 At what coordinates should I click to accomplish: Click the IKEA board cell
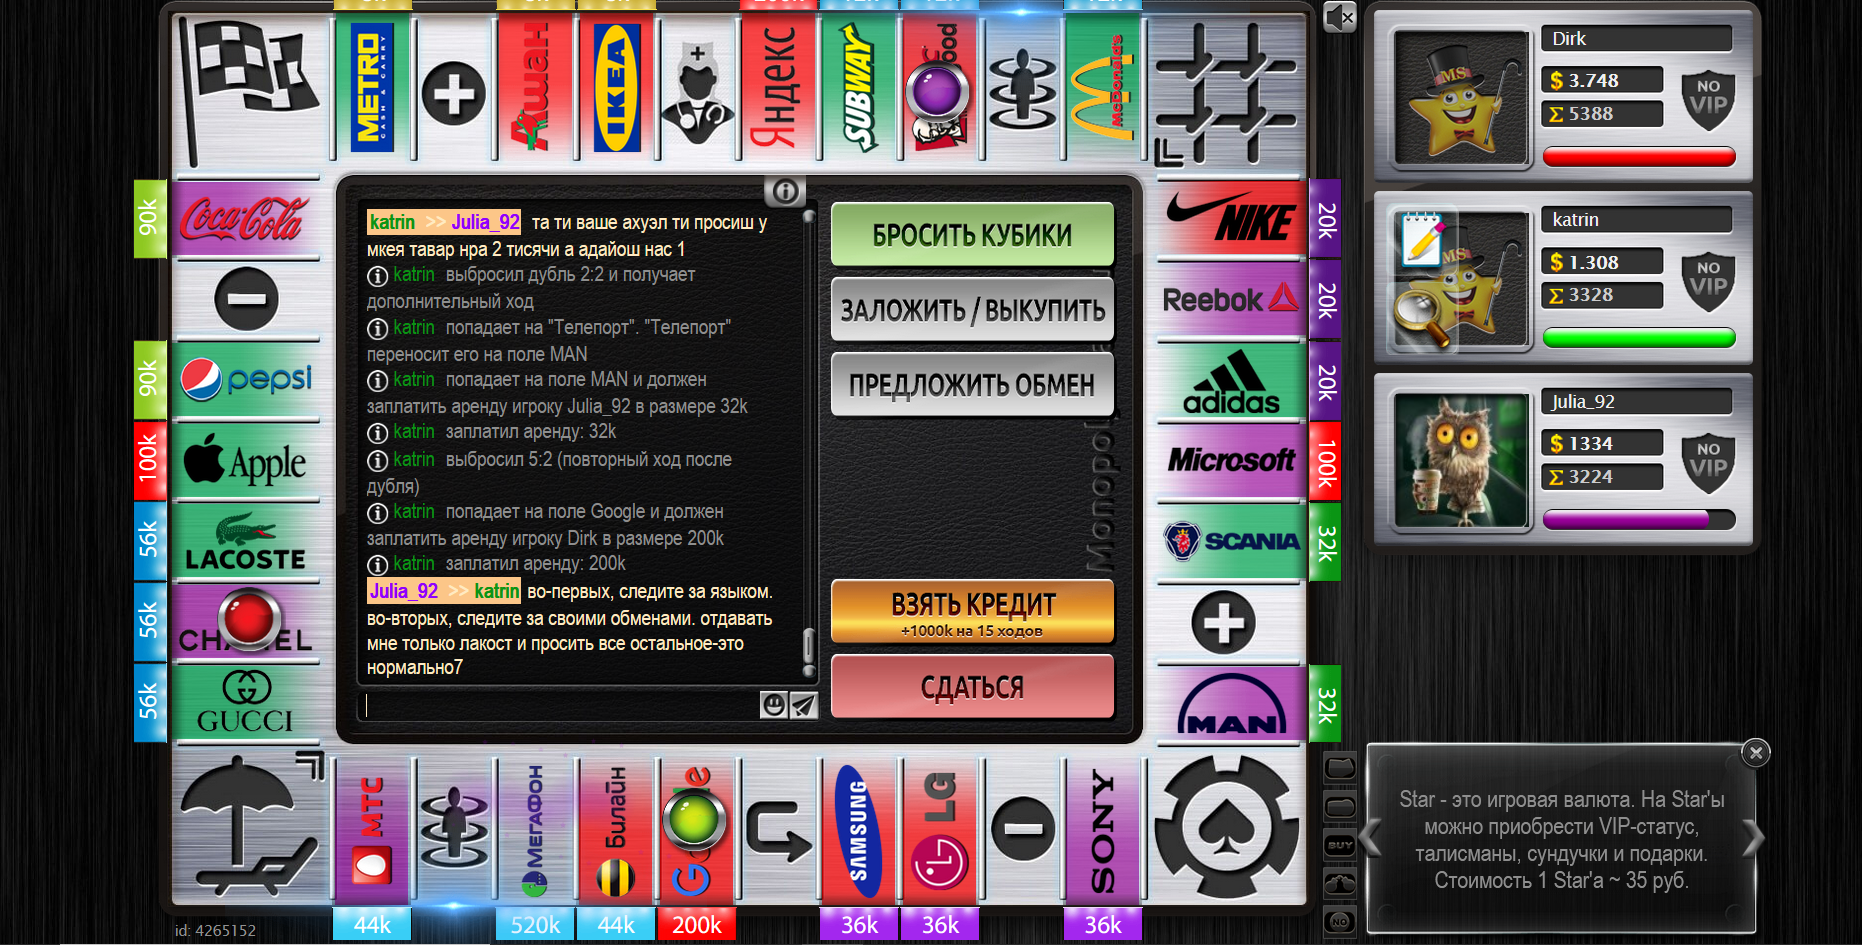616,87
